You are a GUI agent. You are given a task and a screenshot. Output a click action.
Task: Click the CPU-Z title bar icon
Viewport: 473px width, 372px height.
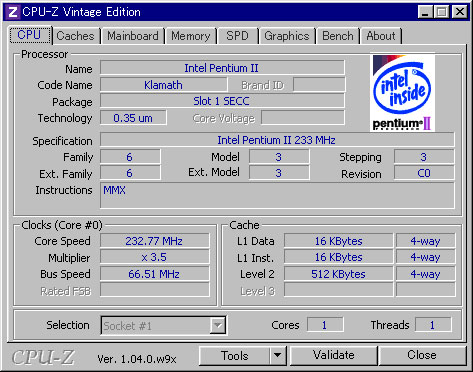(13, 12)
